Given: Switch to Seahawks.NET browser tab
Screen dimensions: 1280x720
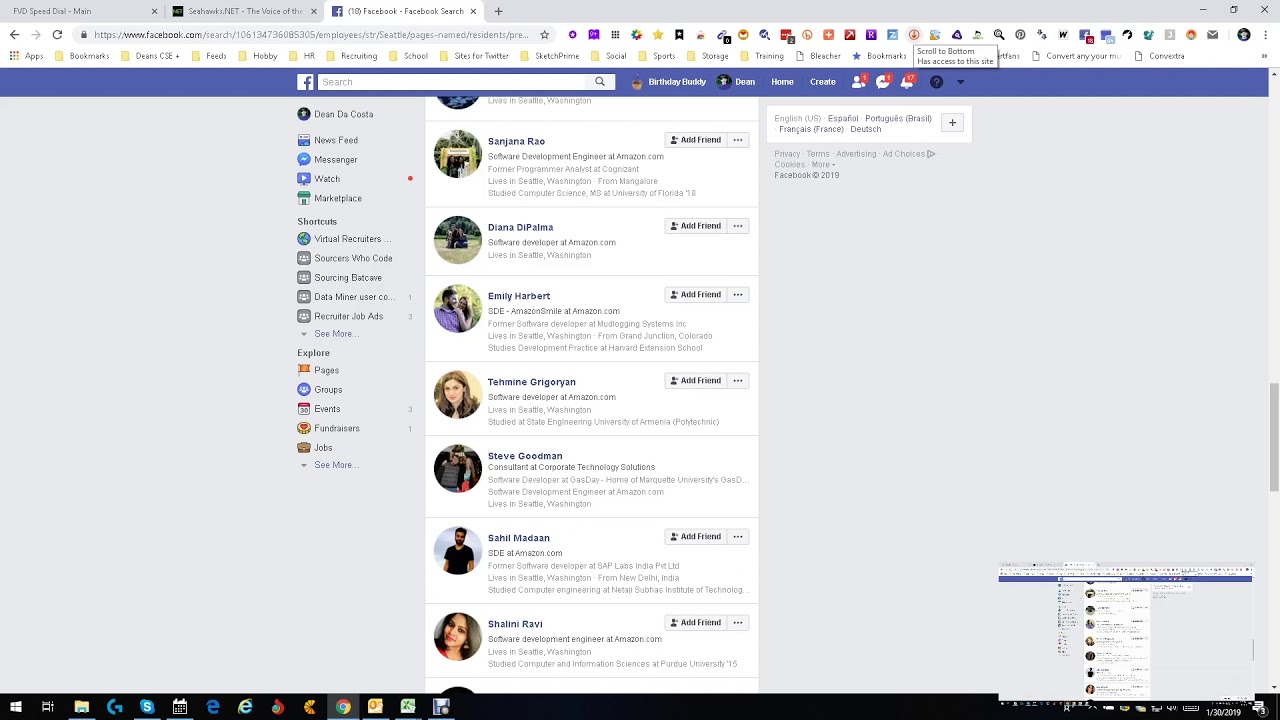Looking at the screenshot, I should pyautogui.click(x=246, y=11).
